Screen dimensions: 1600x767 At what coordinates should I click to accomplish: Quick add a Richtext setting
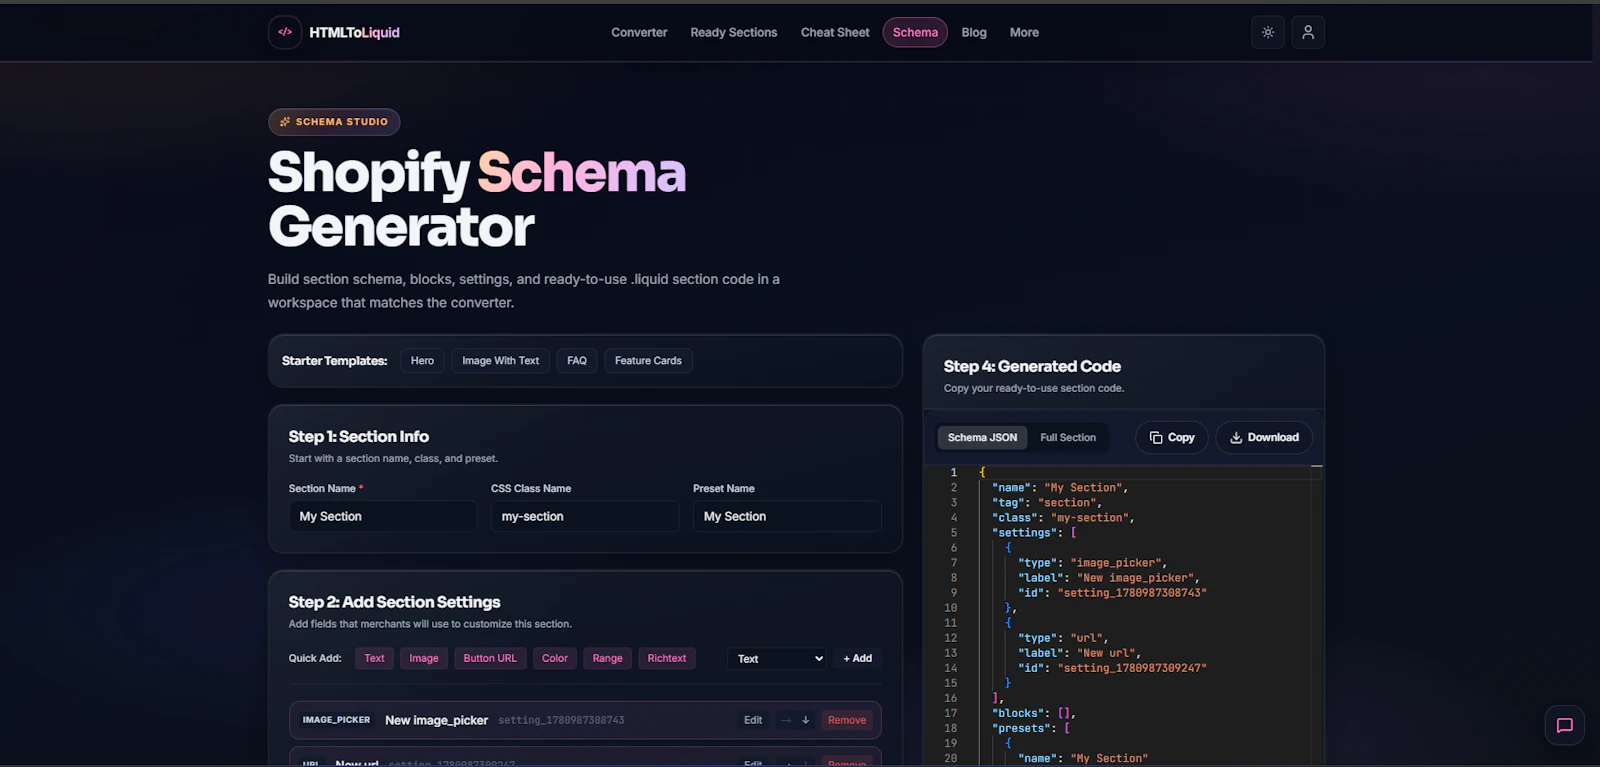667,658
